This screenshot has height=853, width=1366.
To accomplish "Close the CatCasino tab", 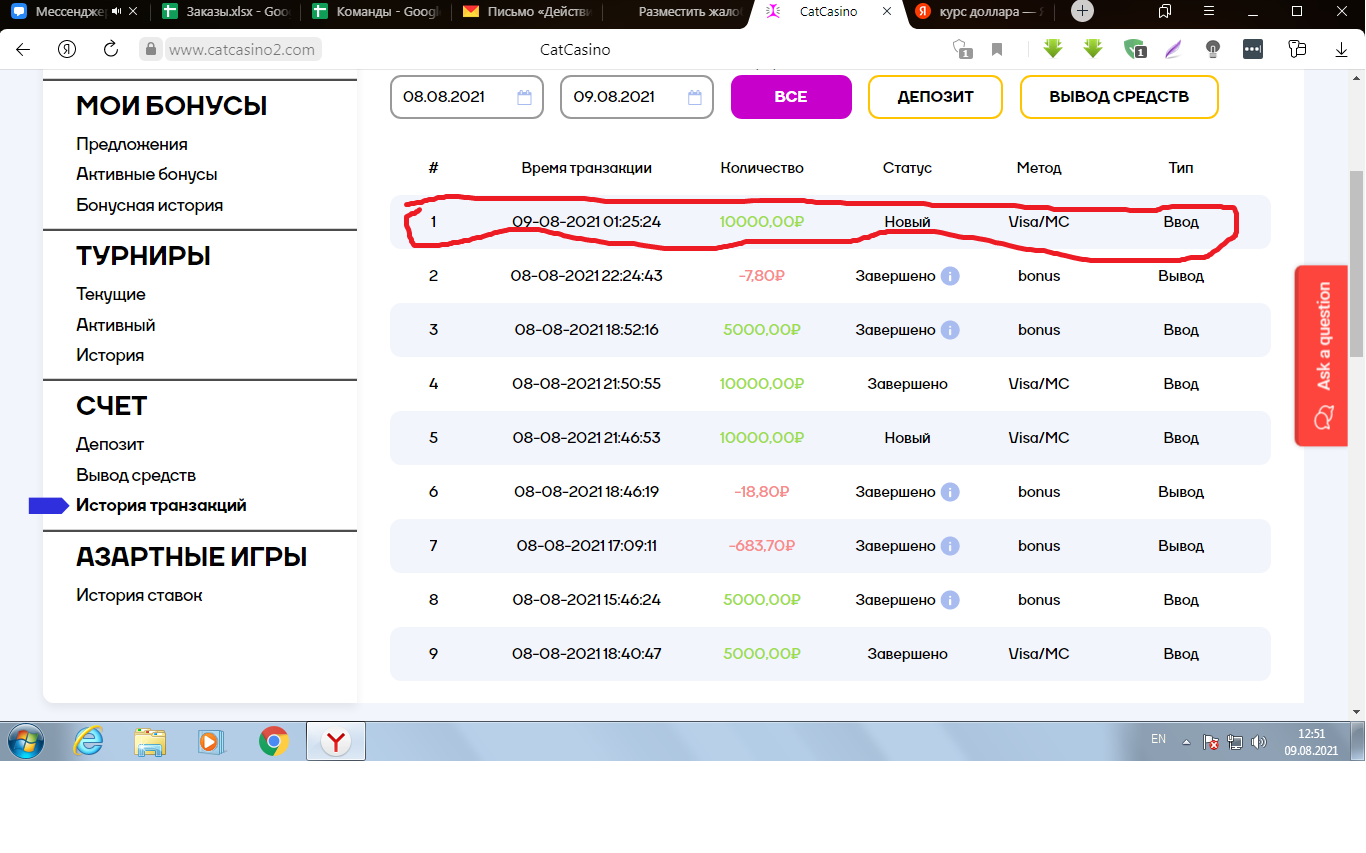I will [886, 12].
